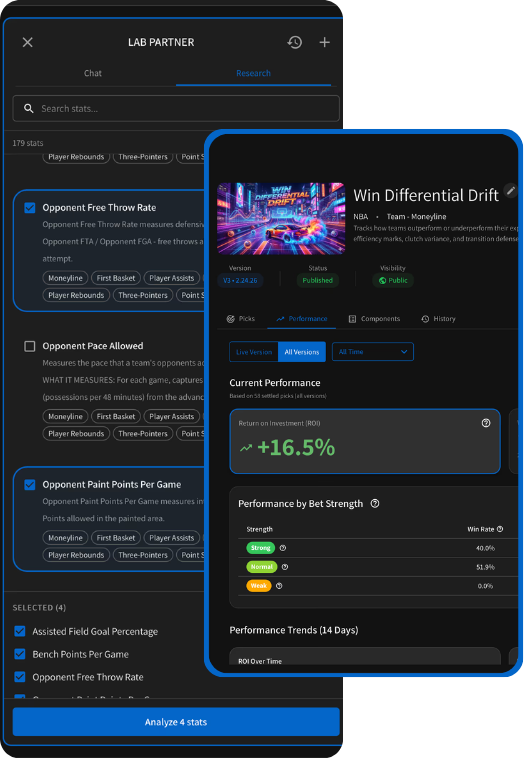This screenshot has width=524, height=759.
Task: Click the globe icon in Public badge
Action: tap(382, 280)
